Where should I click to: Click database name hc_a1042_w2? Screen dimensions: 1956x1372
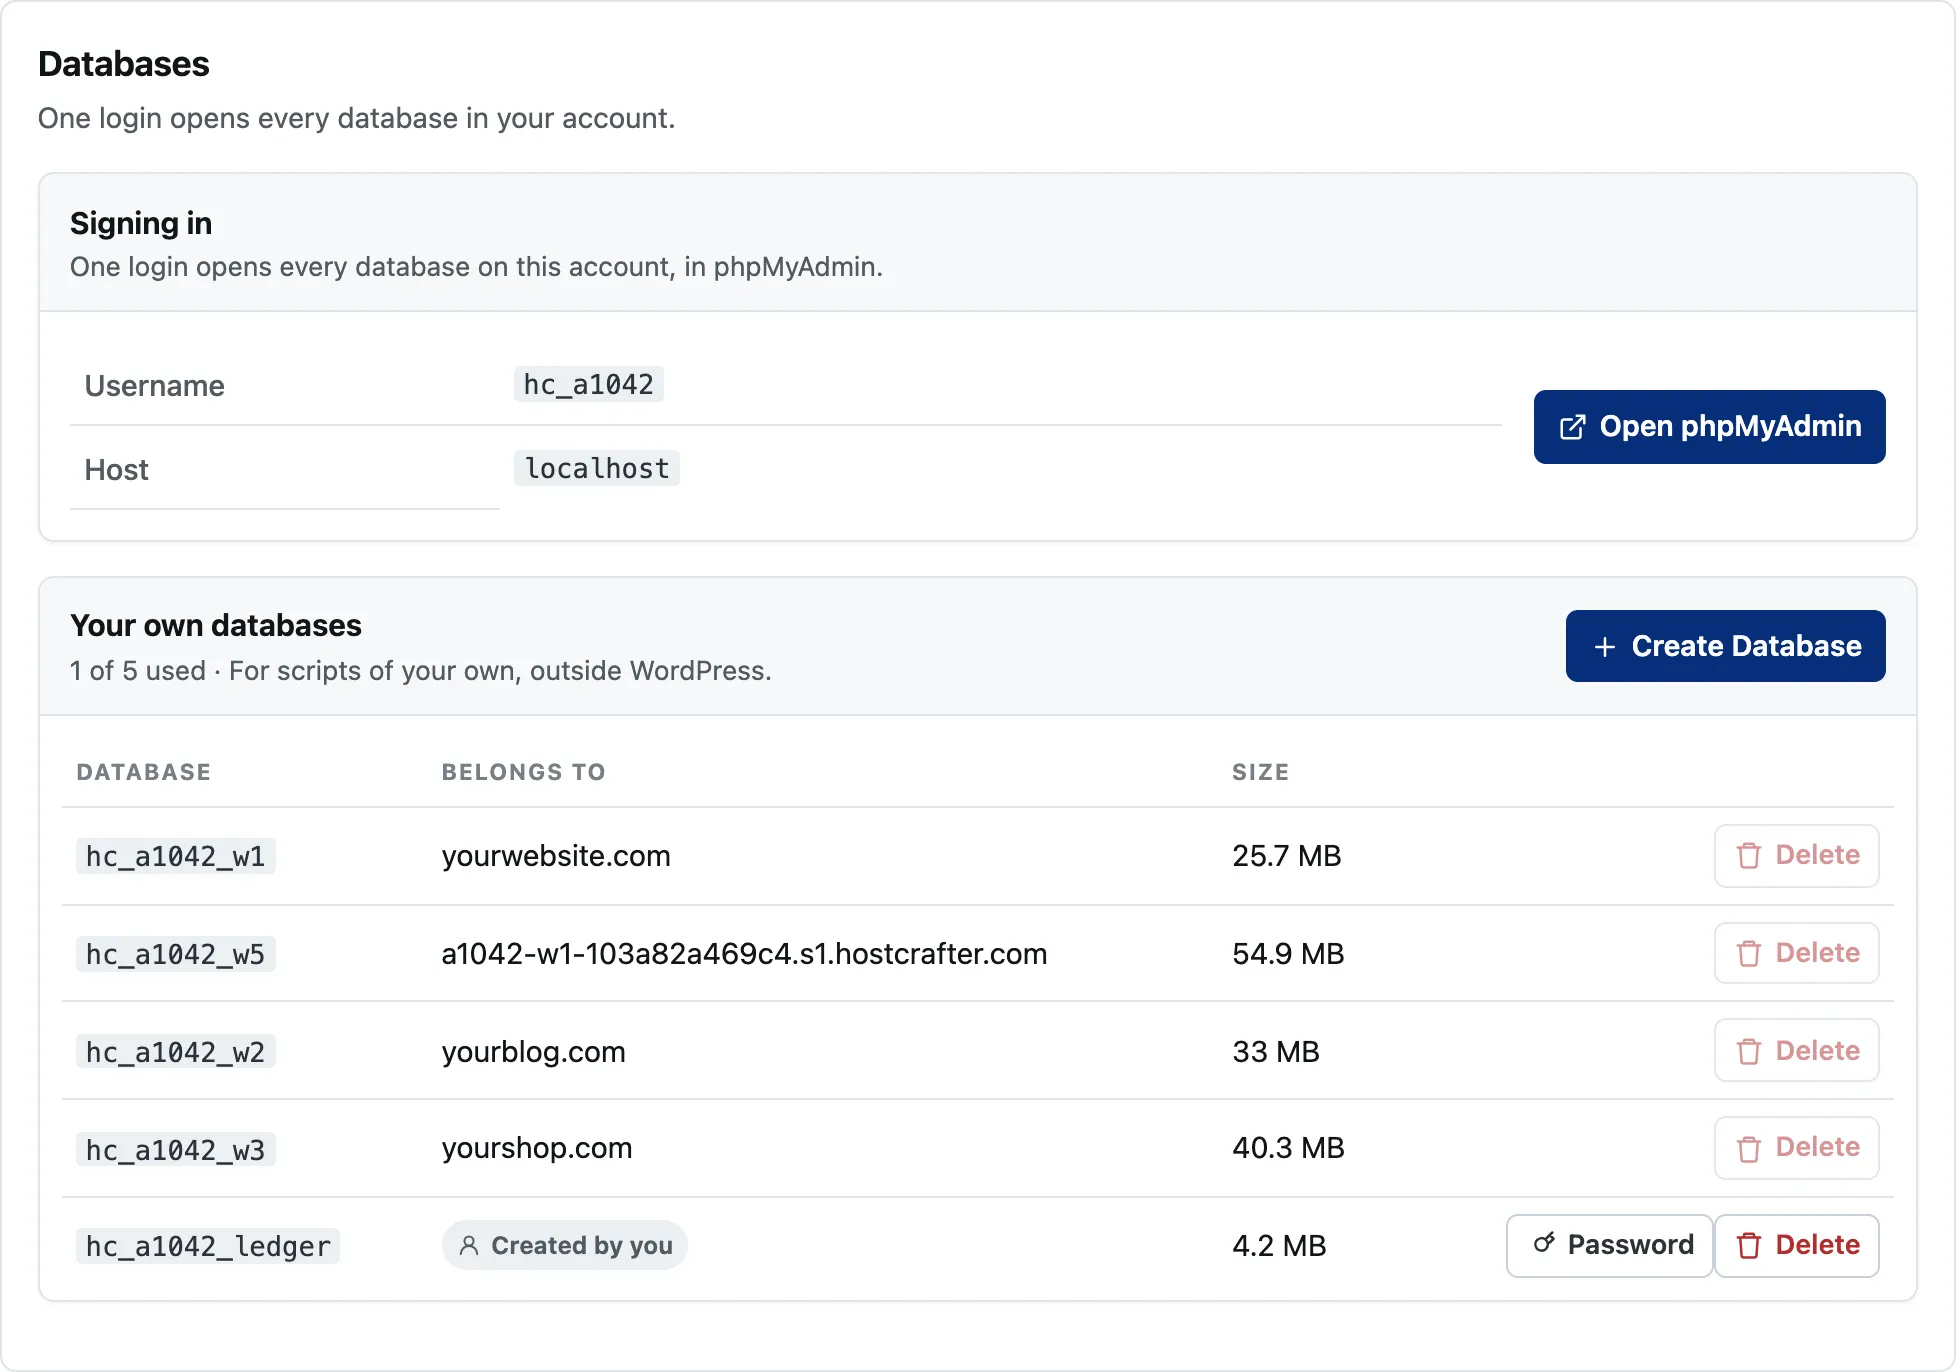coord(175,1053)
